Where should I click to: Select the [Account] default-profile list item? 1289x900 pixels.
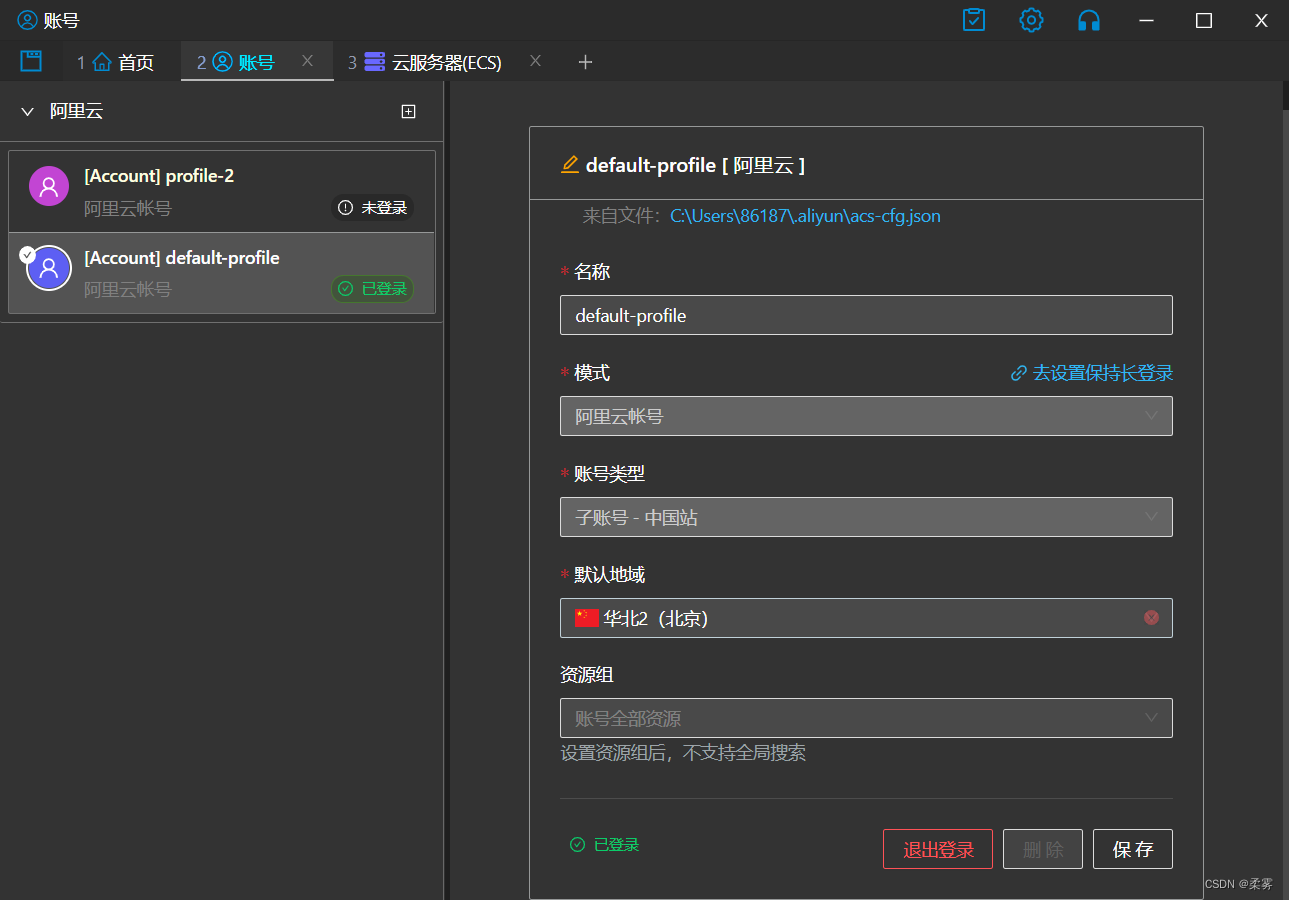pyautogui.click(x=222, y=273)
